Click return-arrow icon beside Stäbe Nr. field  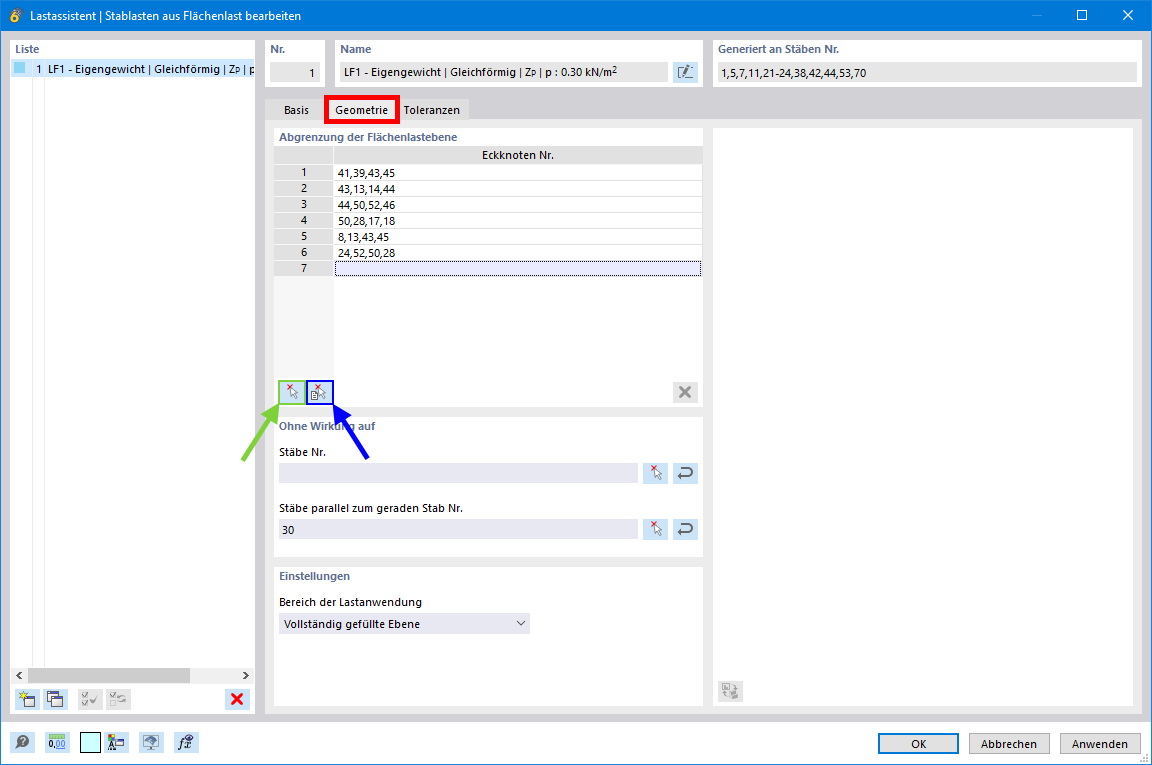(685, 473)
